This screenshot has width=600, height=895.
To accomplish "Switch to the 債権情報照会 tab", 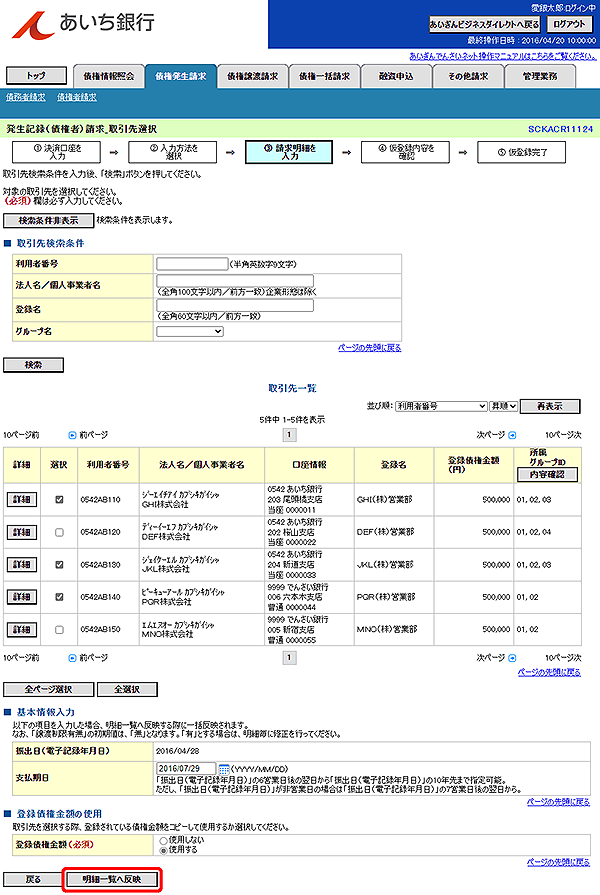I will click(x=108, y=76).
